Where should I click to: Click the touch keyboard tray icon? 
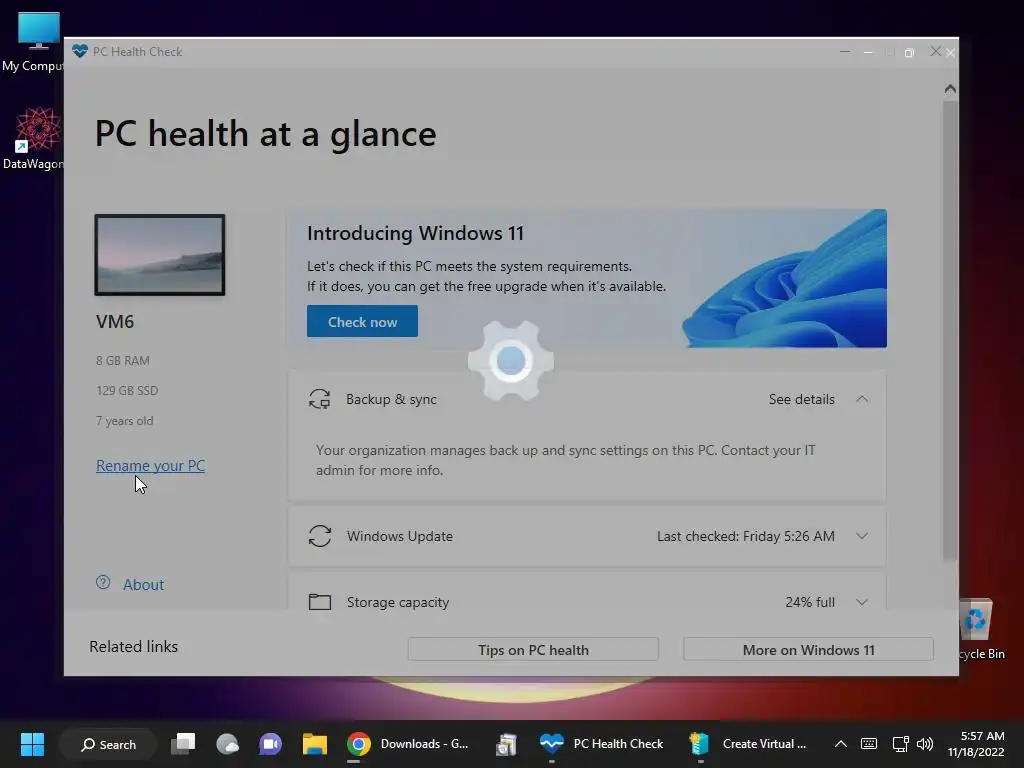869,744
